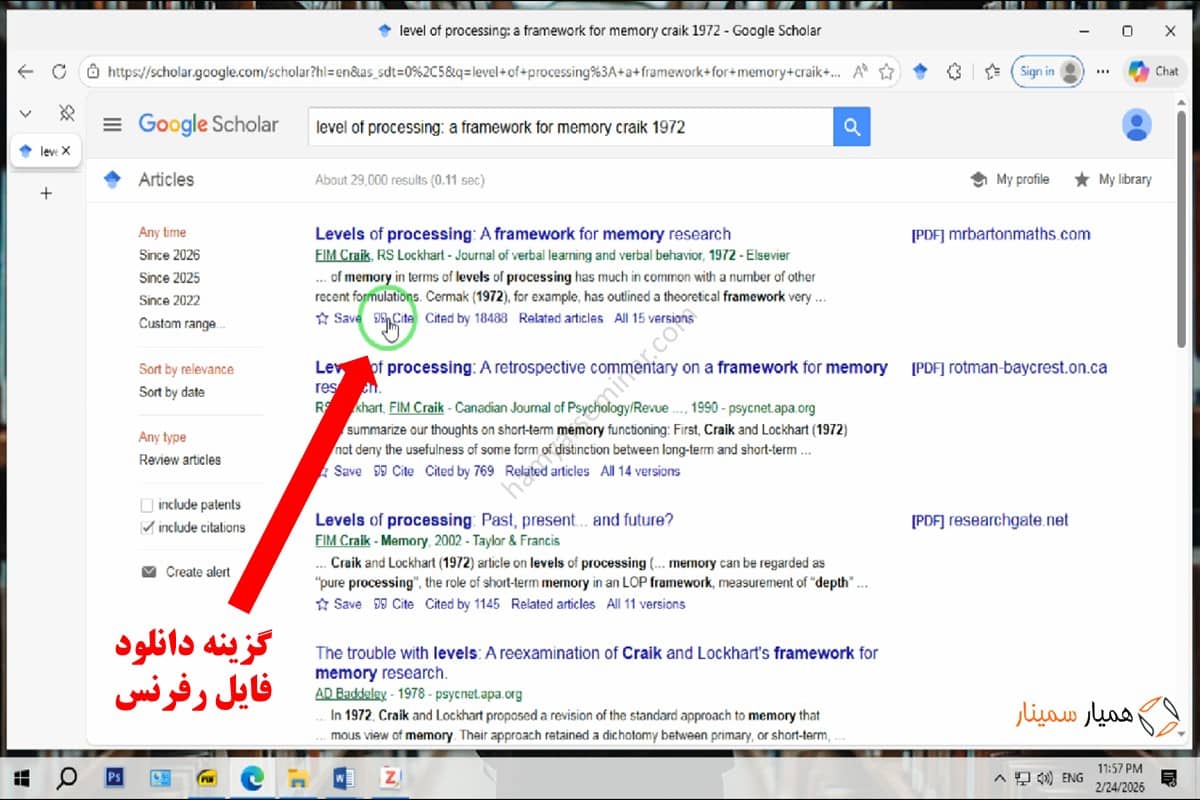Add a new tab with the plus icon

click(x=45, y=193)
